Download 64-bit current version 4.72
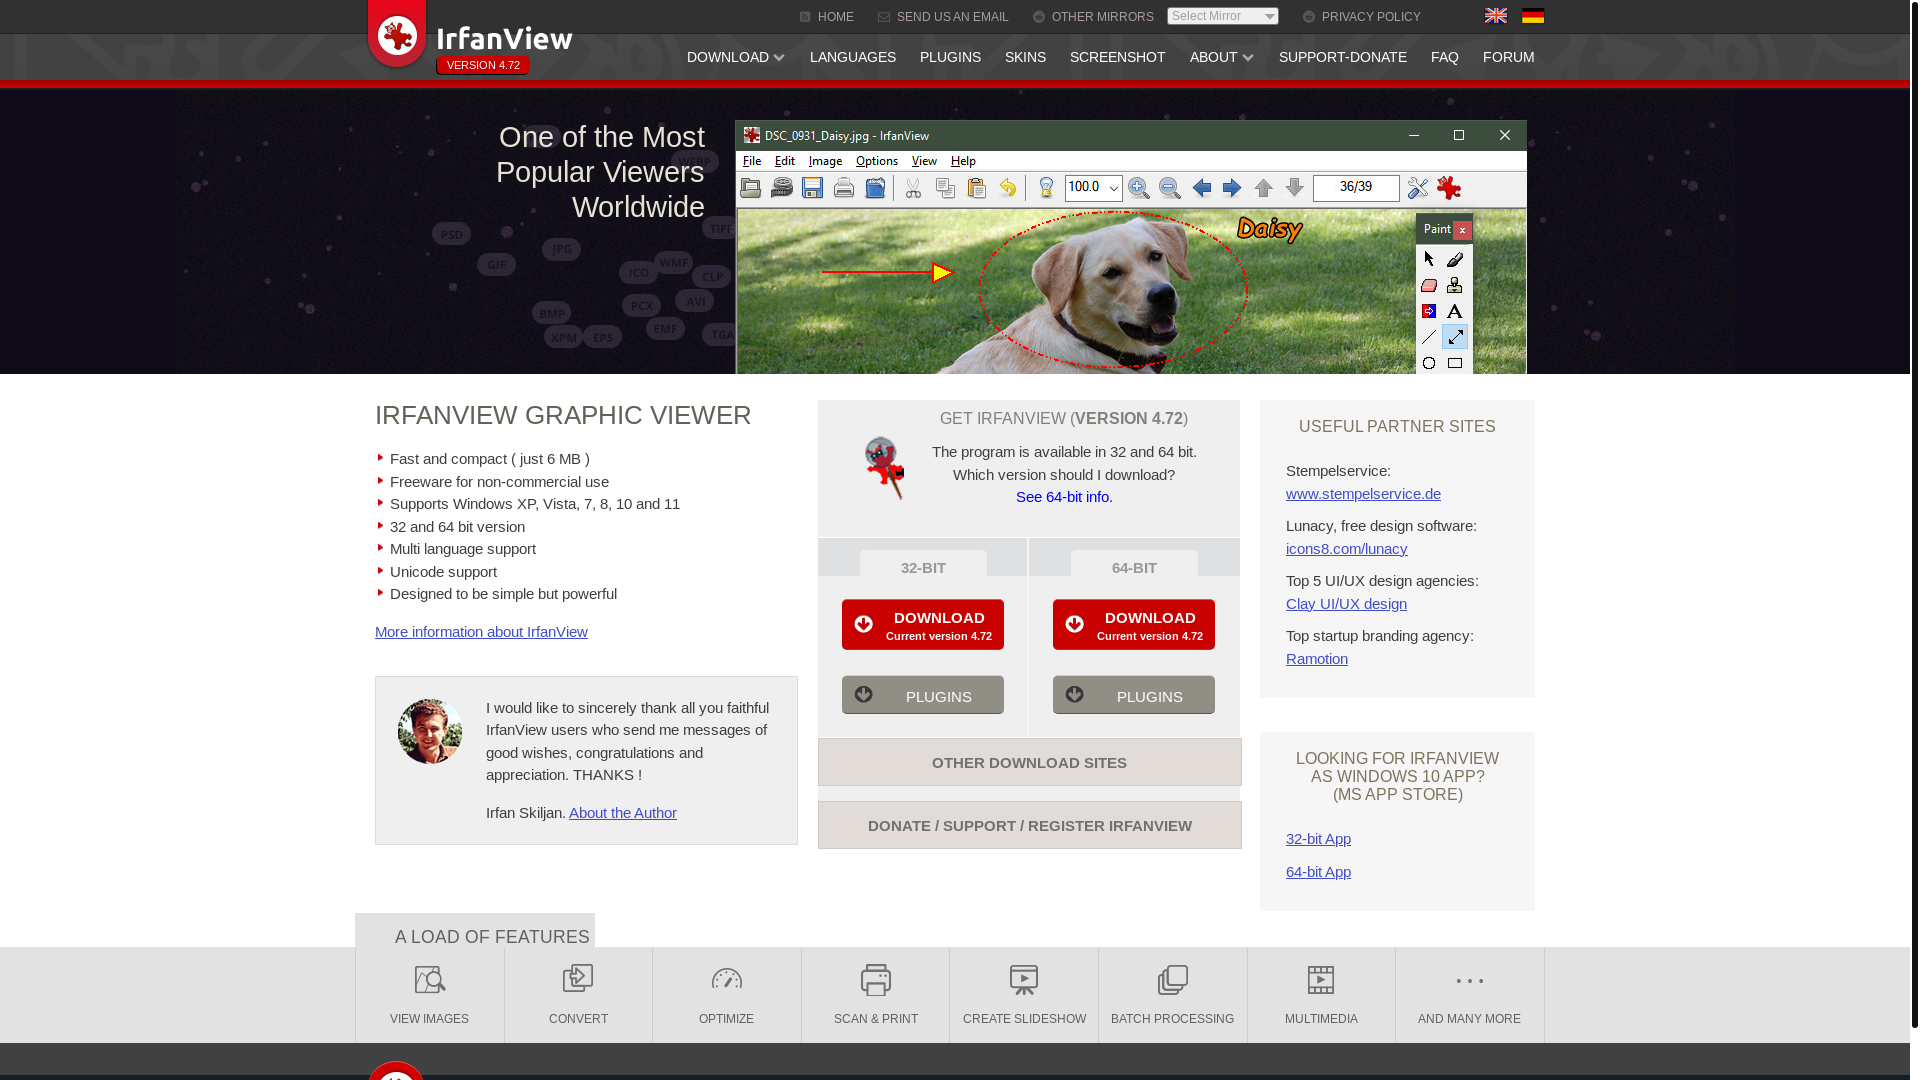1920x1080 pixels. 1134,625
